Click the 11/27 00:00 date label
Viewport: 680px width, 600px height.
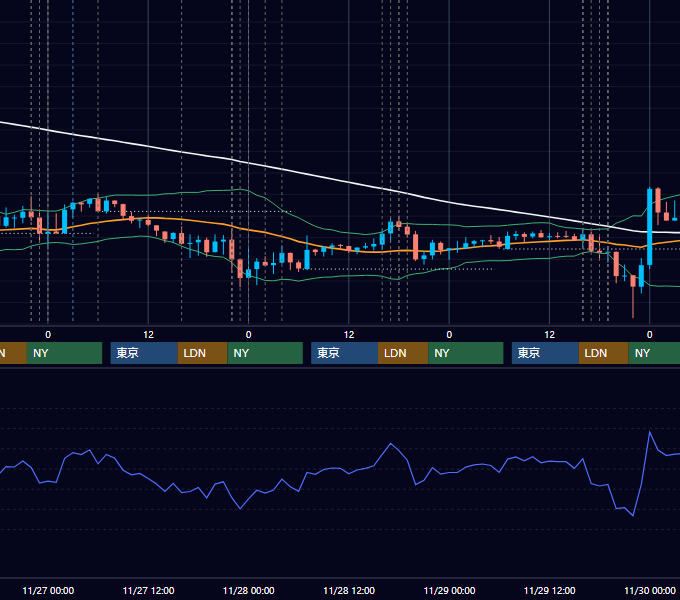[48, 590]
